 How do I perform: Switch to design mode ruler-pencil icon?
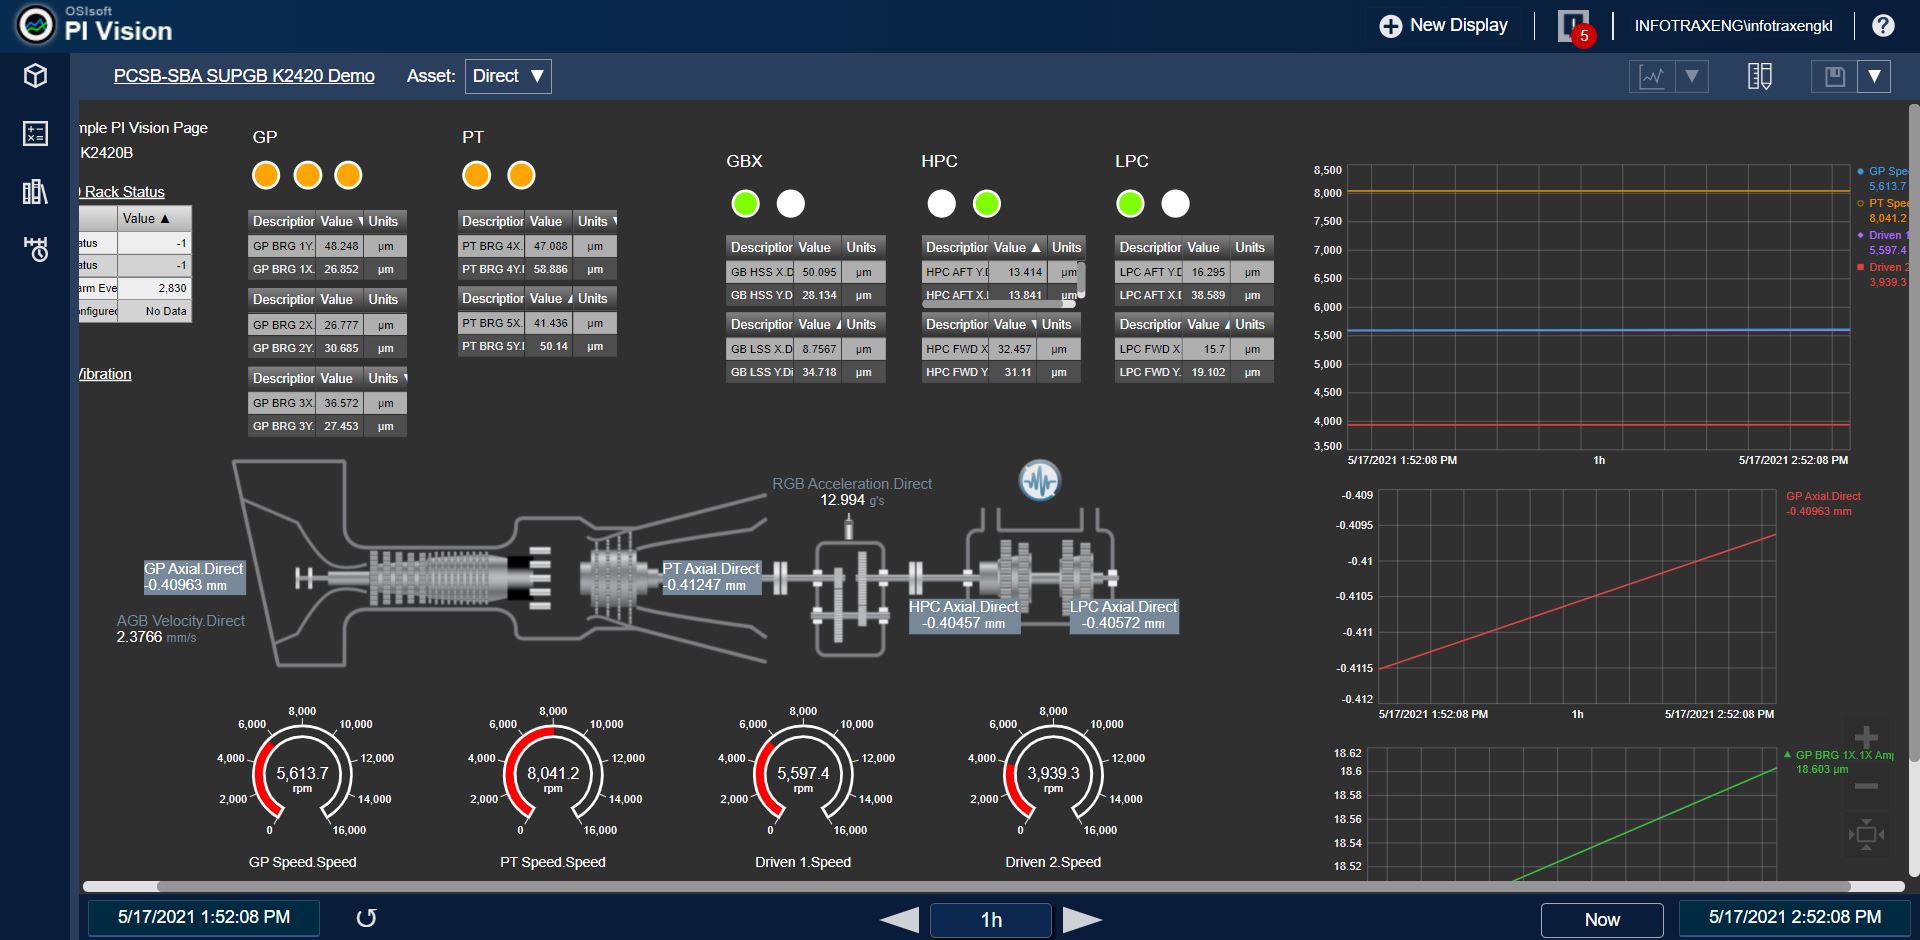point(1760,76)
